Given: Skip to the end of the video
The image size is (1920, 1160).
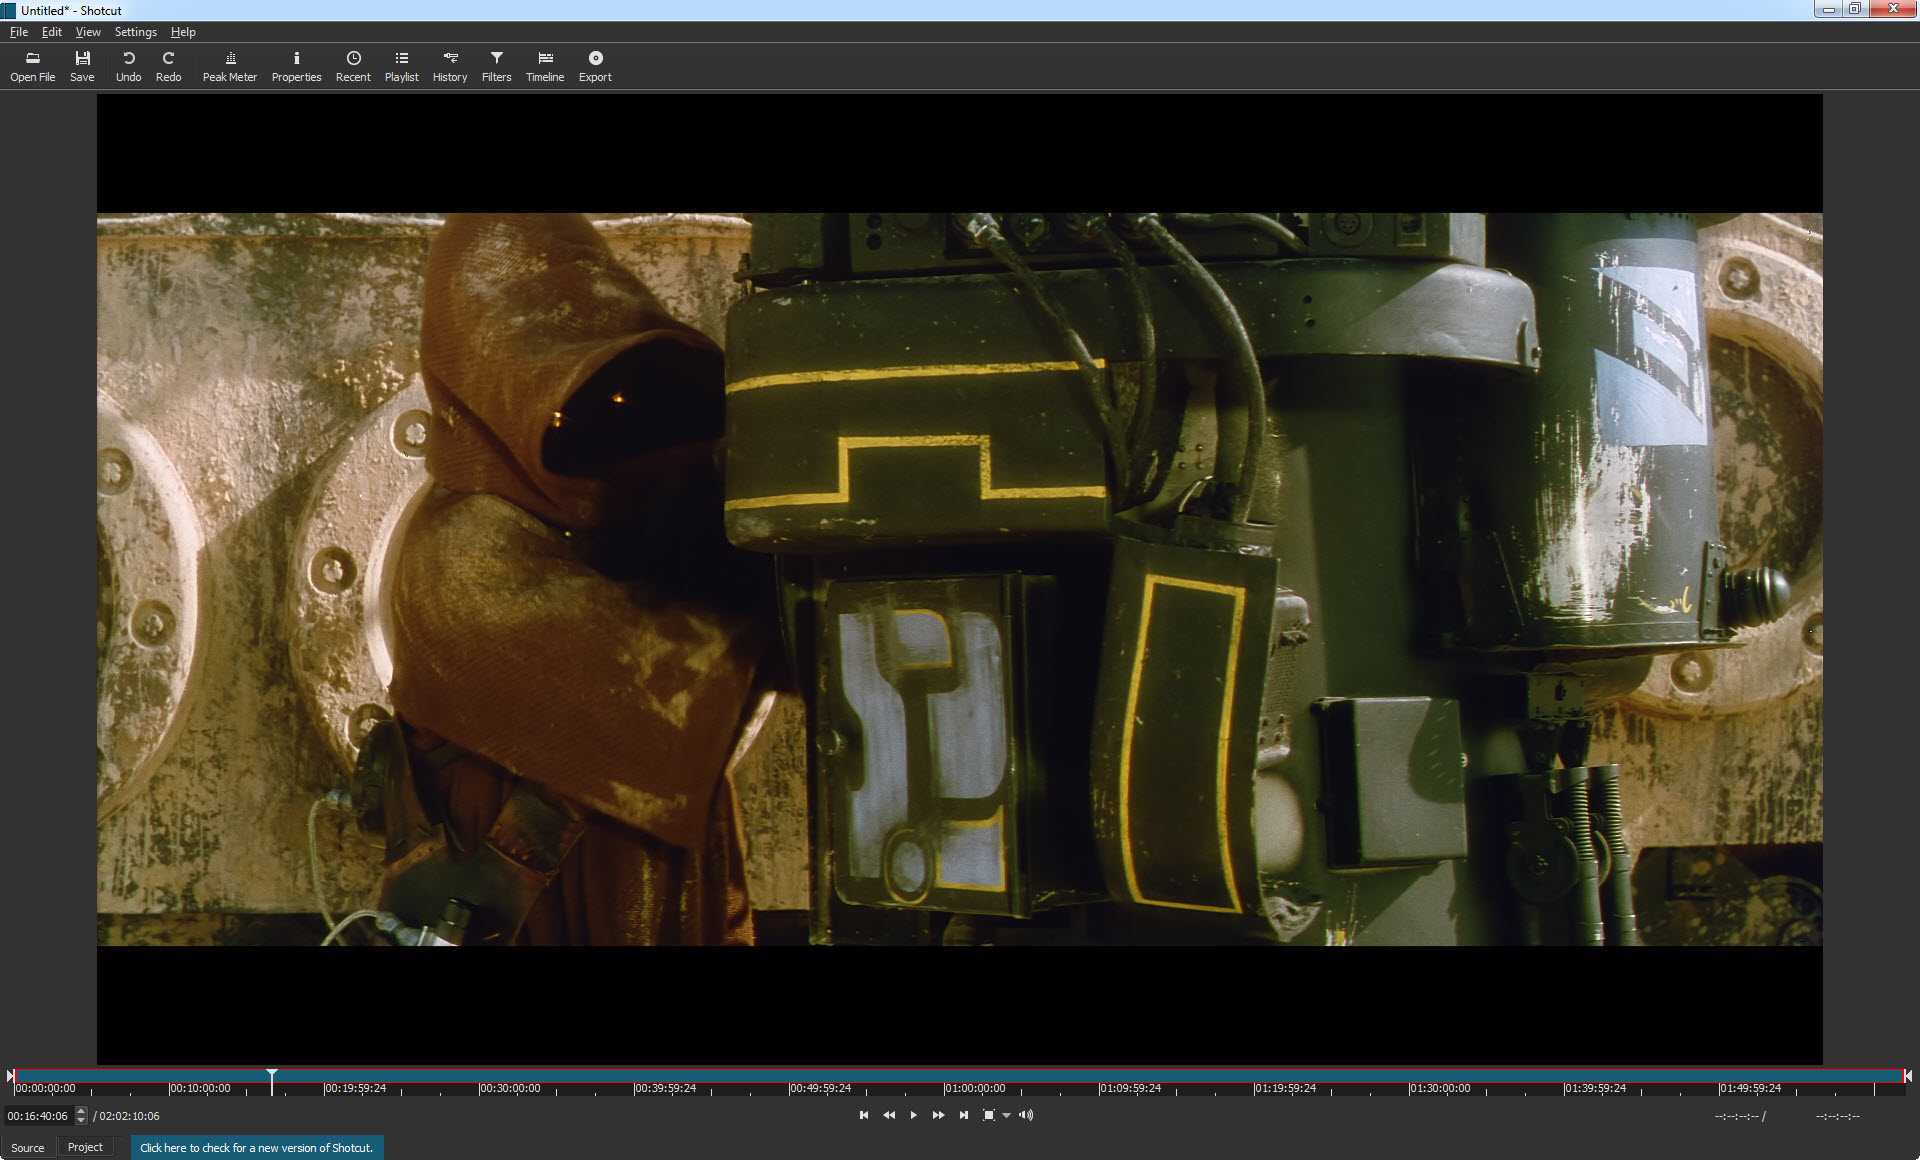Looking at the screenshot, I should pos(963,1115).
